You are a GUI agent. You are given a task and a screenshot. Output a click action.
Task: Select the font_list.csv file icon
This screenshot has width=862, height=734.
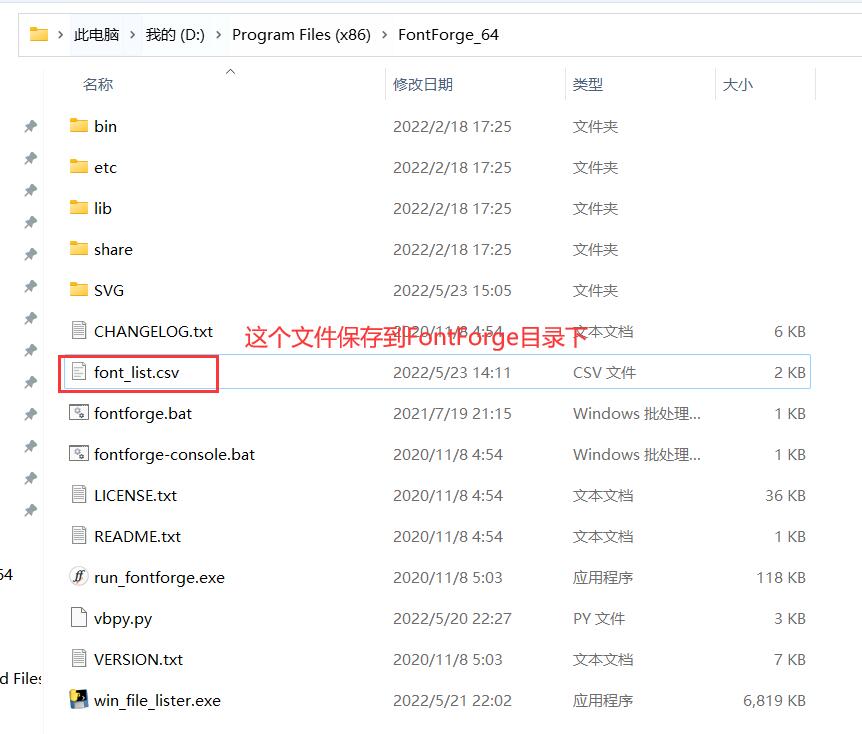[x=79, y=372]
